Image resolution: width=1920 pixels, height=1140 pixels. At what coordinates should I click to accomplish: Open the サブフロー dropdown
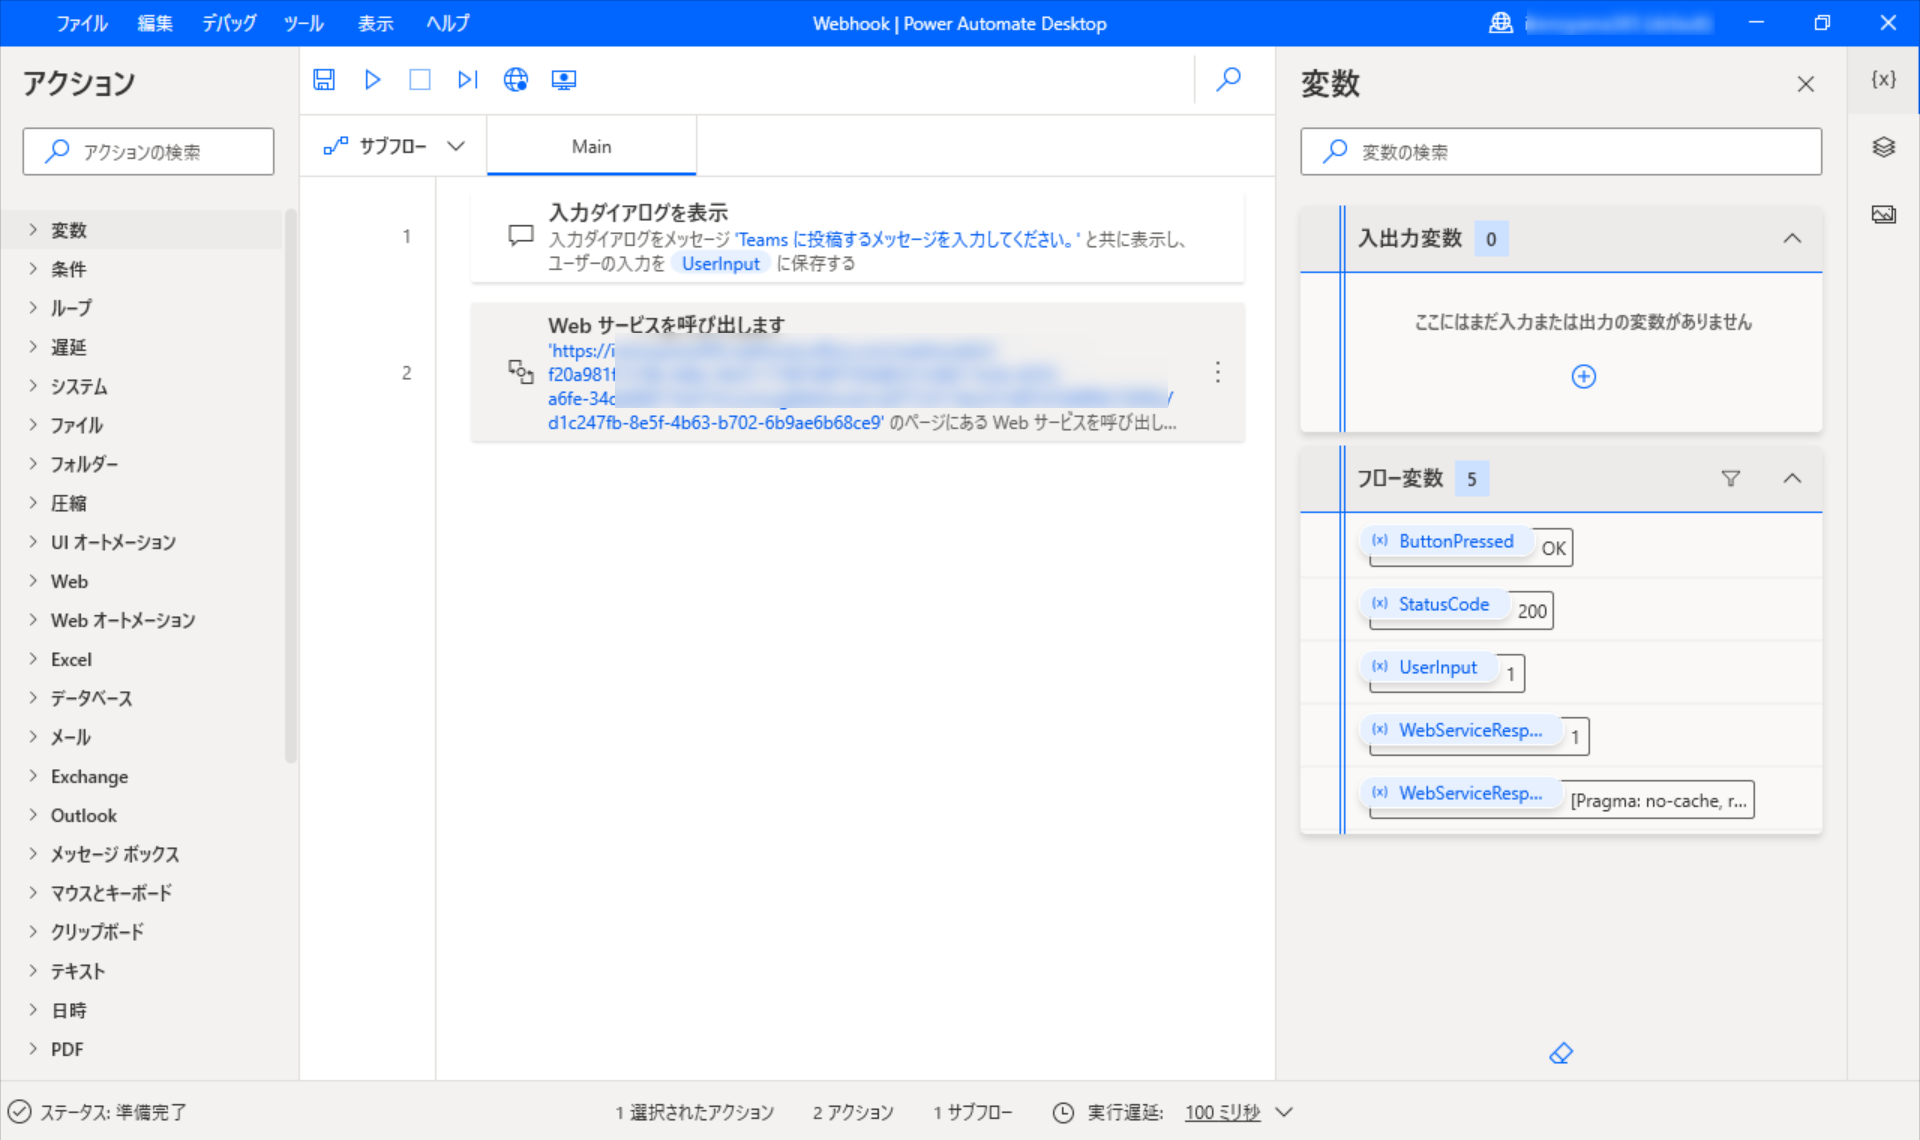394,147
